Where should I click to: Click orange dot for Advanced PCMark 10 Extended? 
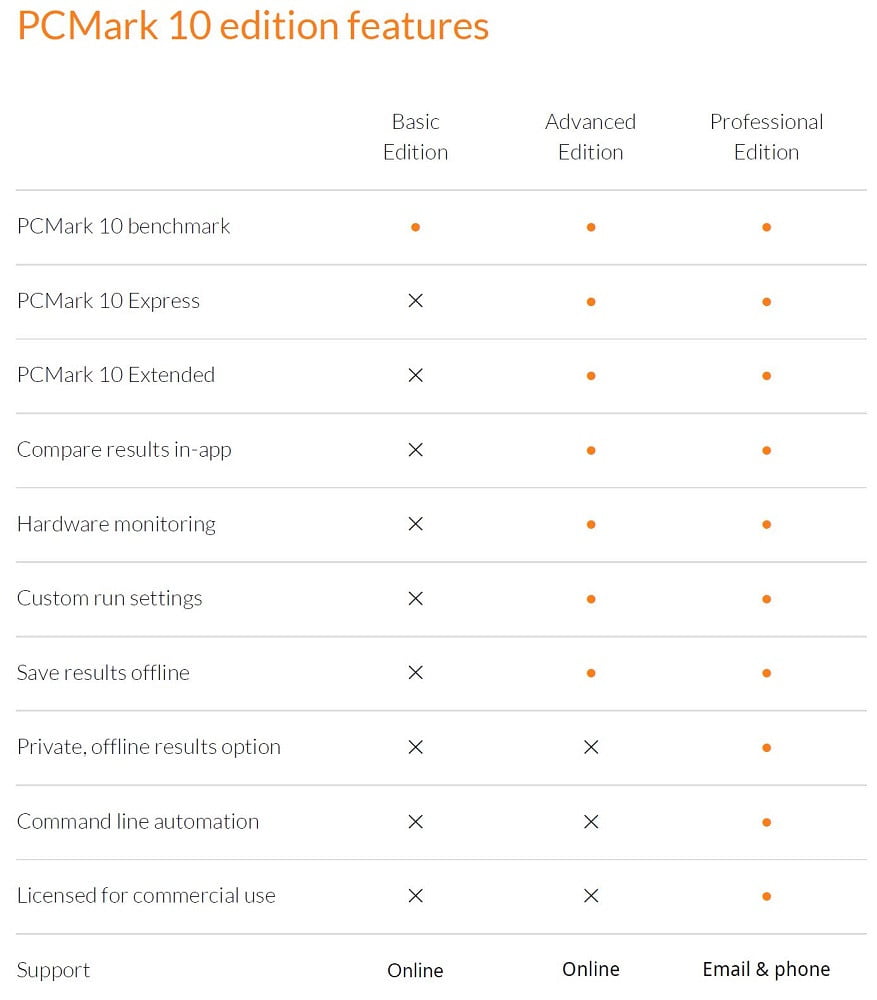[591, 376]
